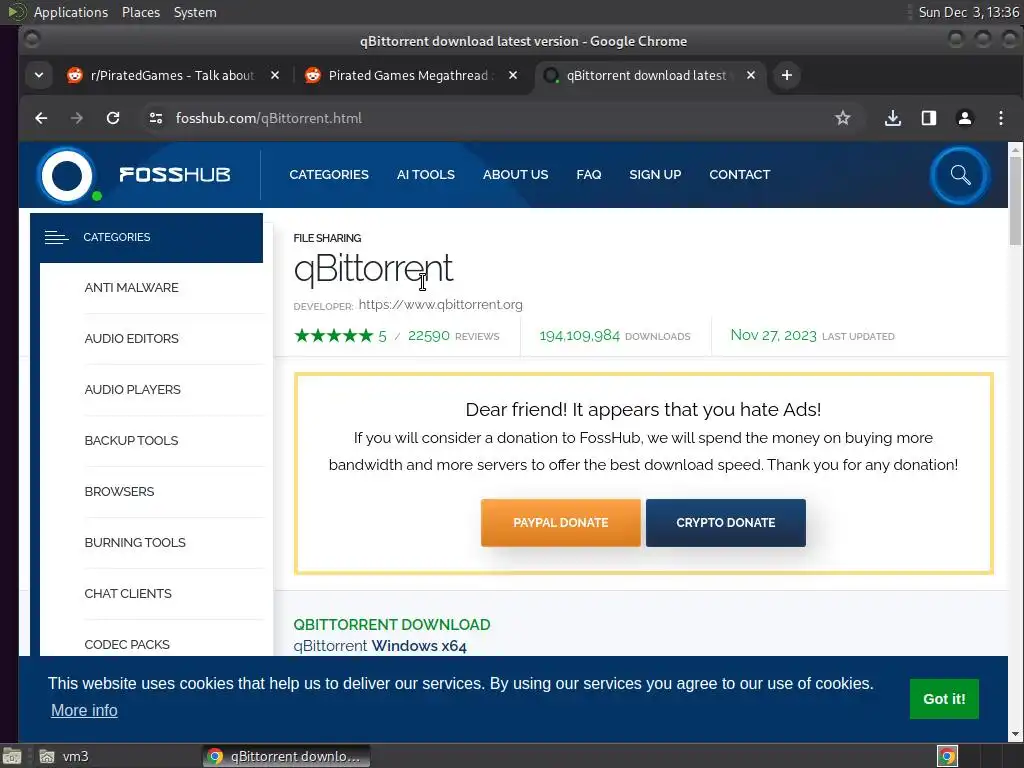Switch to Pirated Games Megathread tab
Viewport: 1024px width, 768px height.
pyautogui.click(x=411, y=75)
